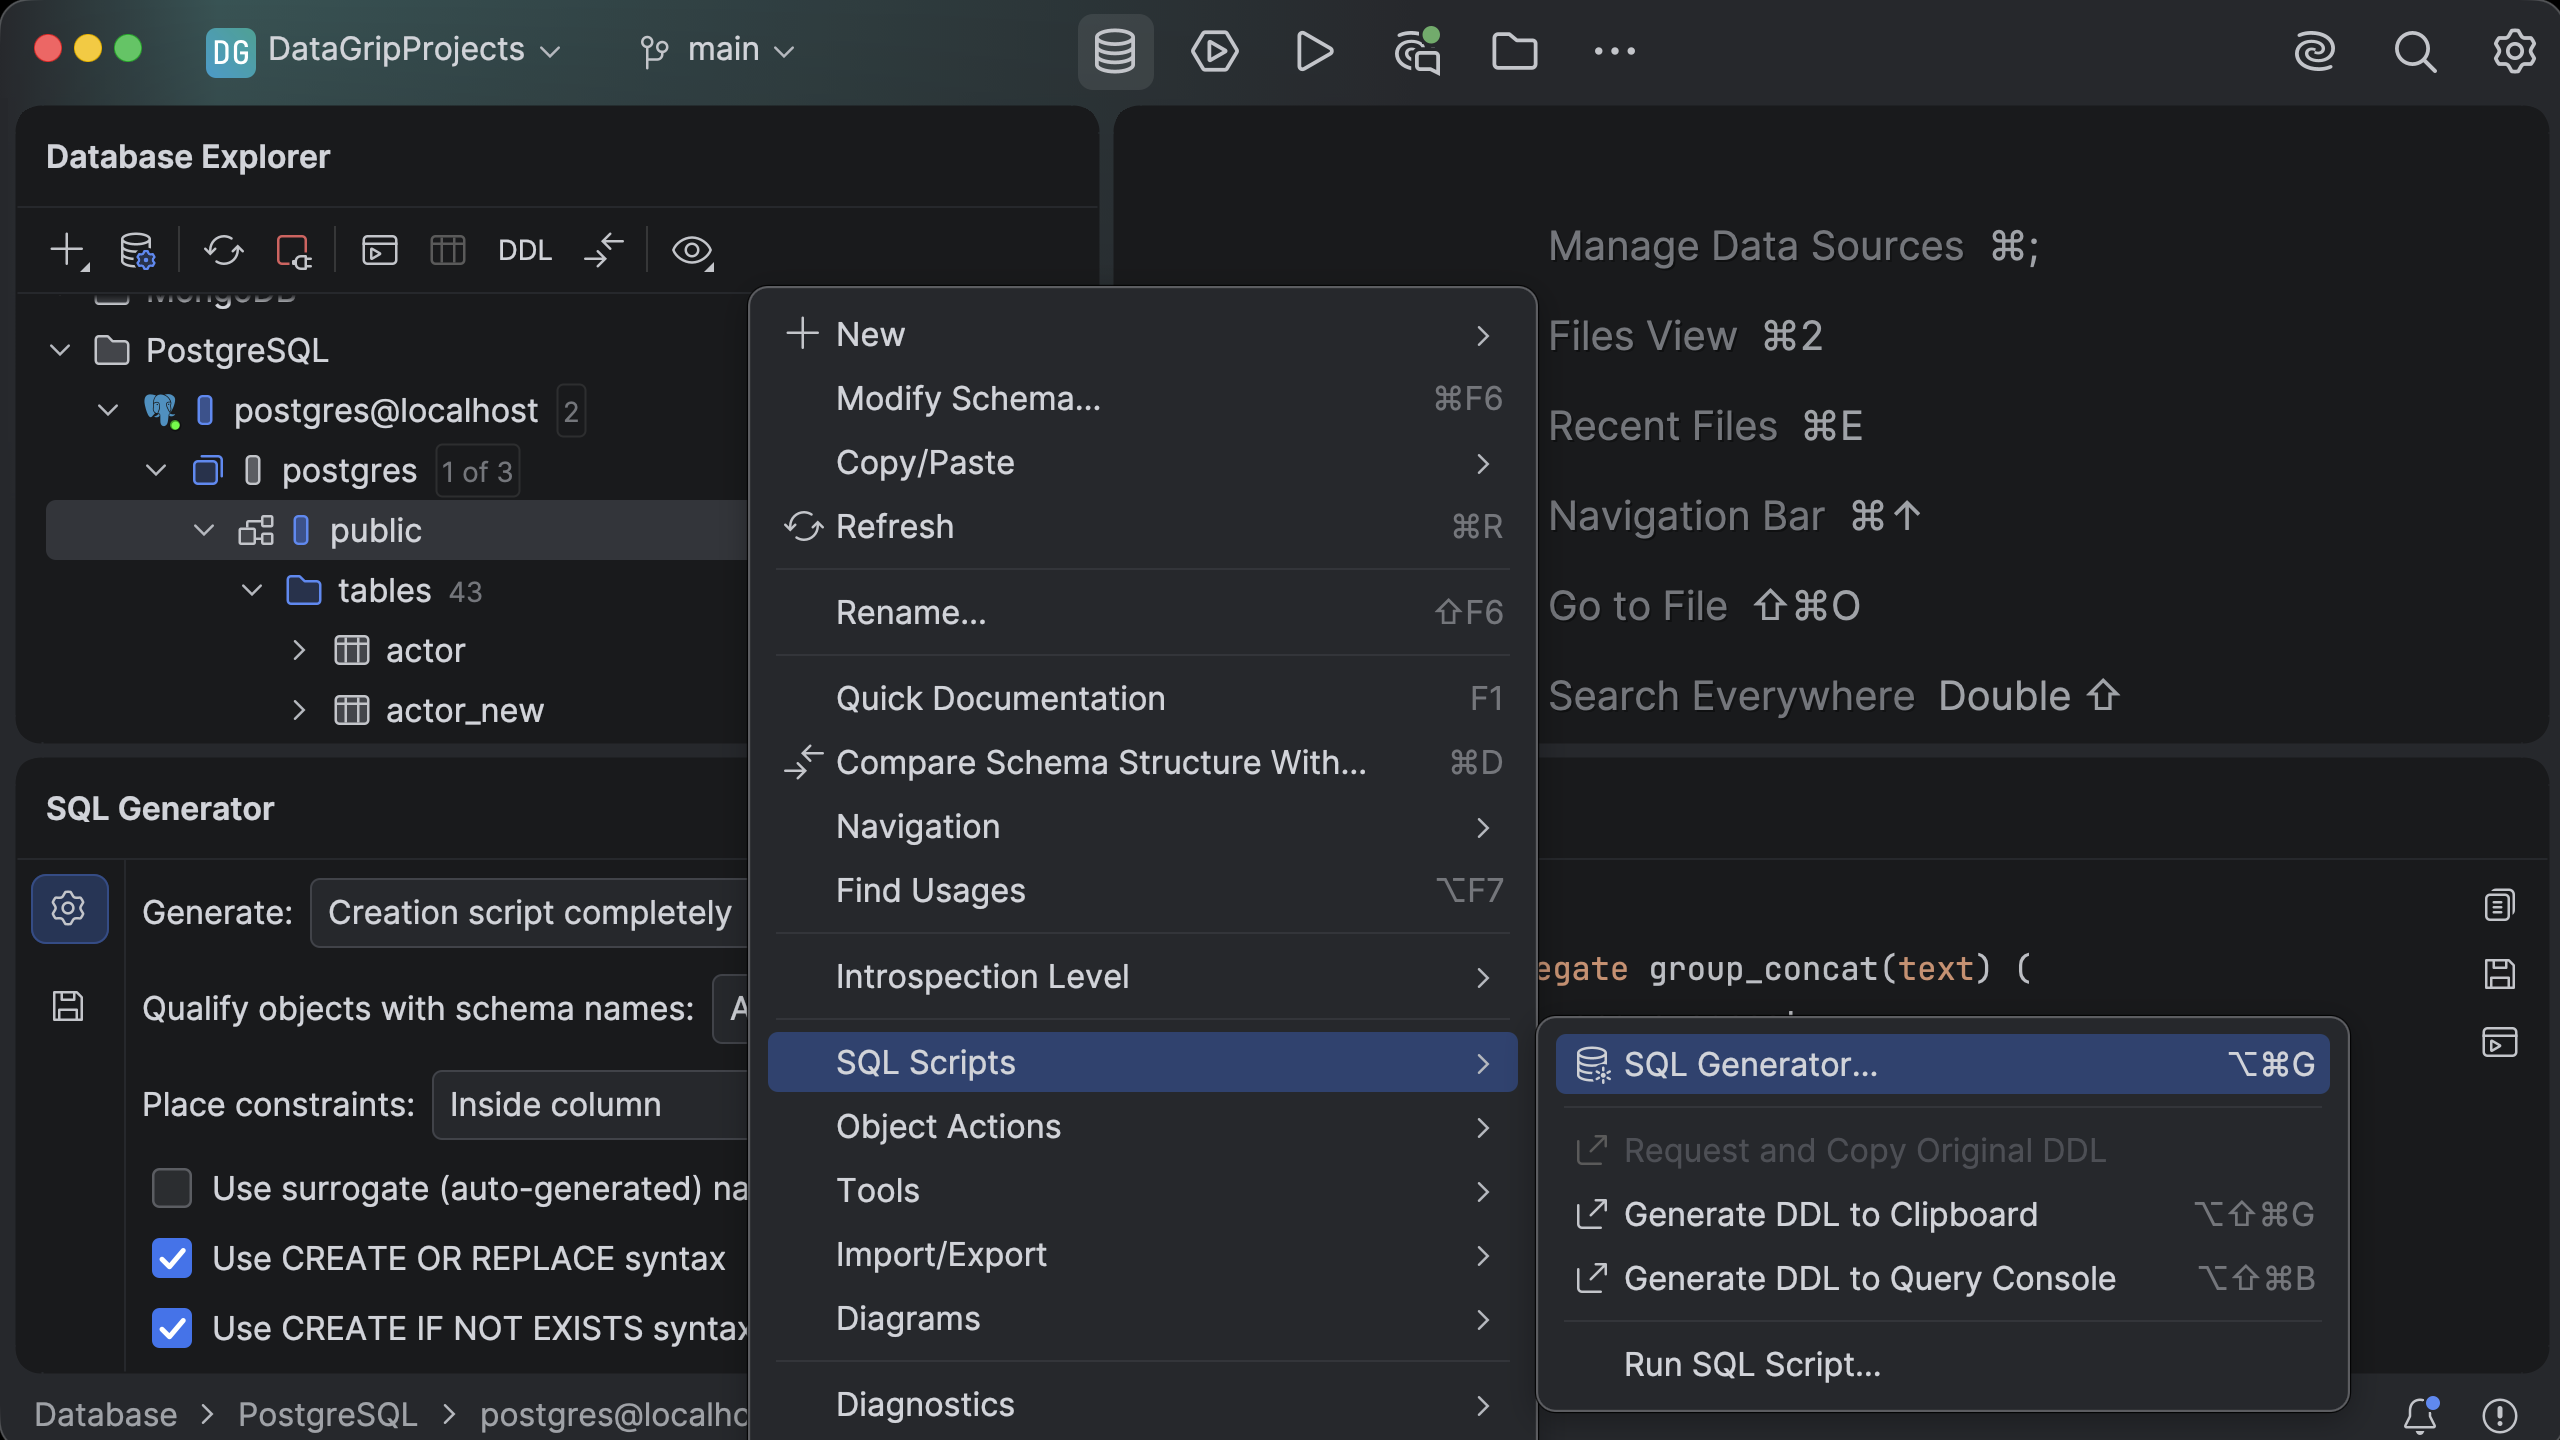
Task: Open the Diagrams submenu
Action: [x=1142, y=1318]
